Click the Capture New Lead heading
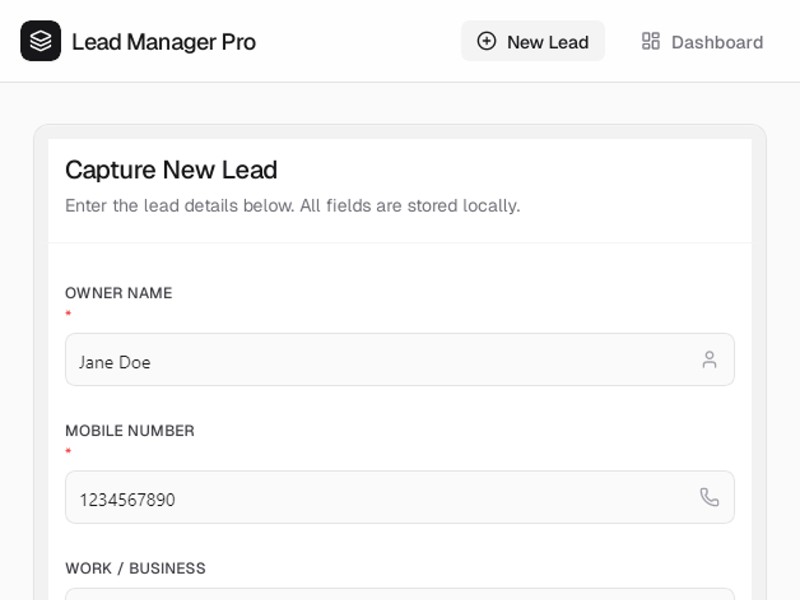 (171, 170)
